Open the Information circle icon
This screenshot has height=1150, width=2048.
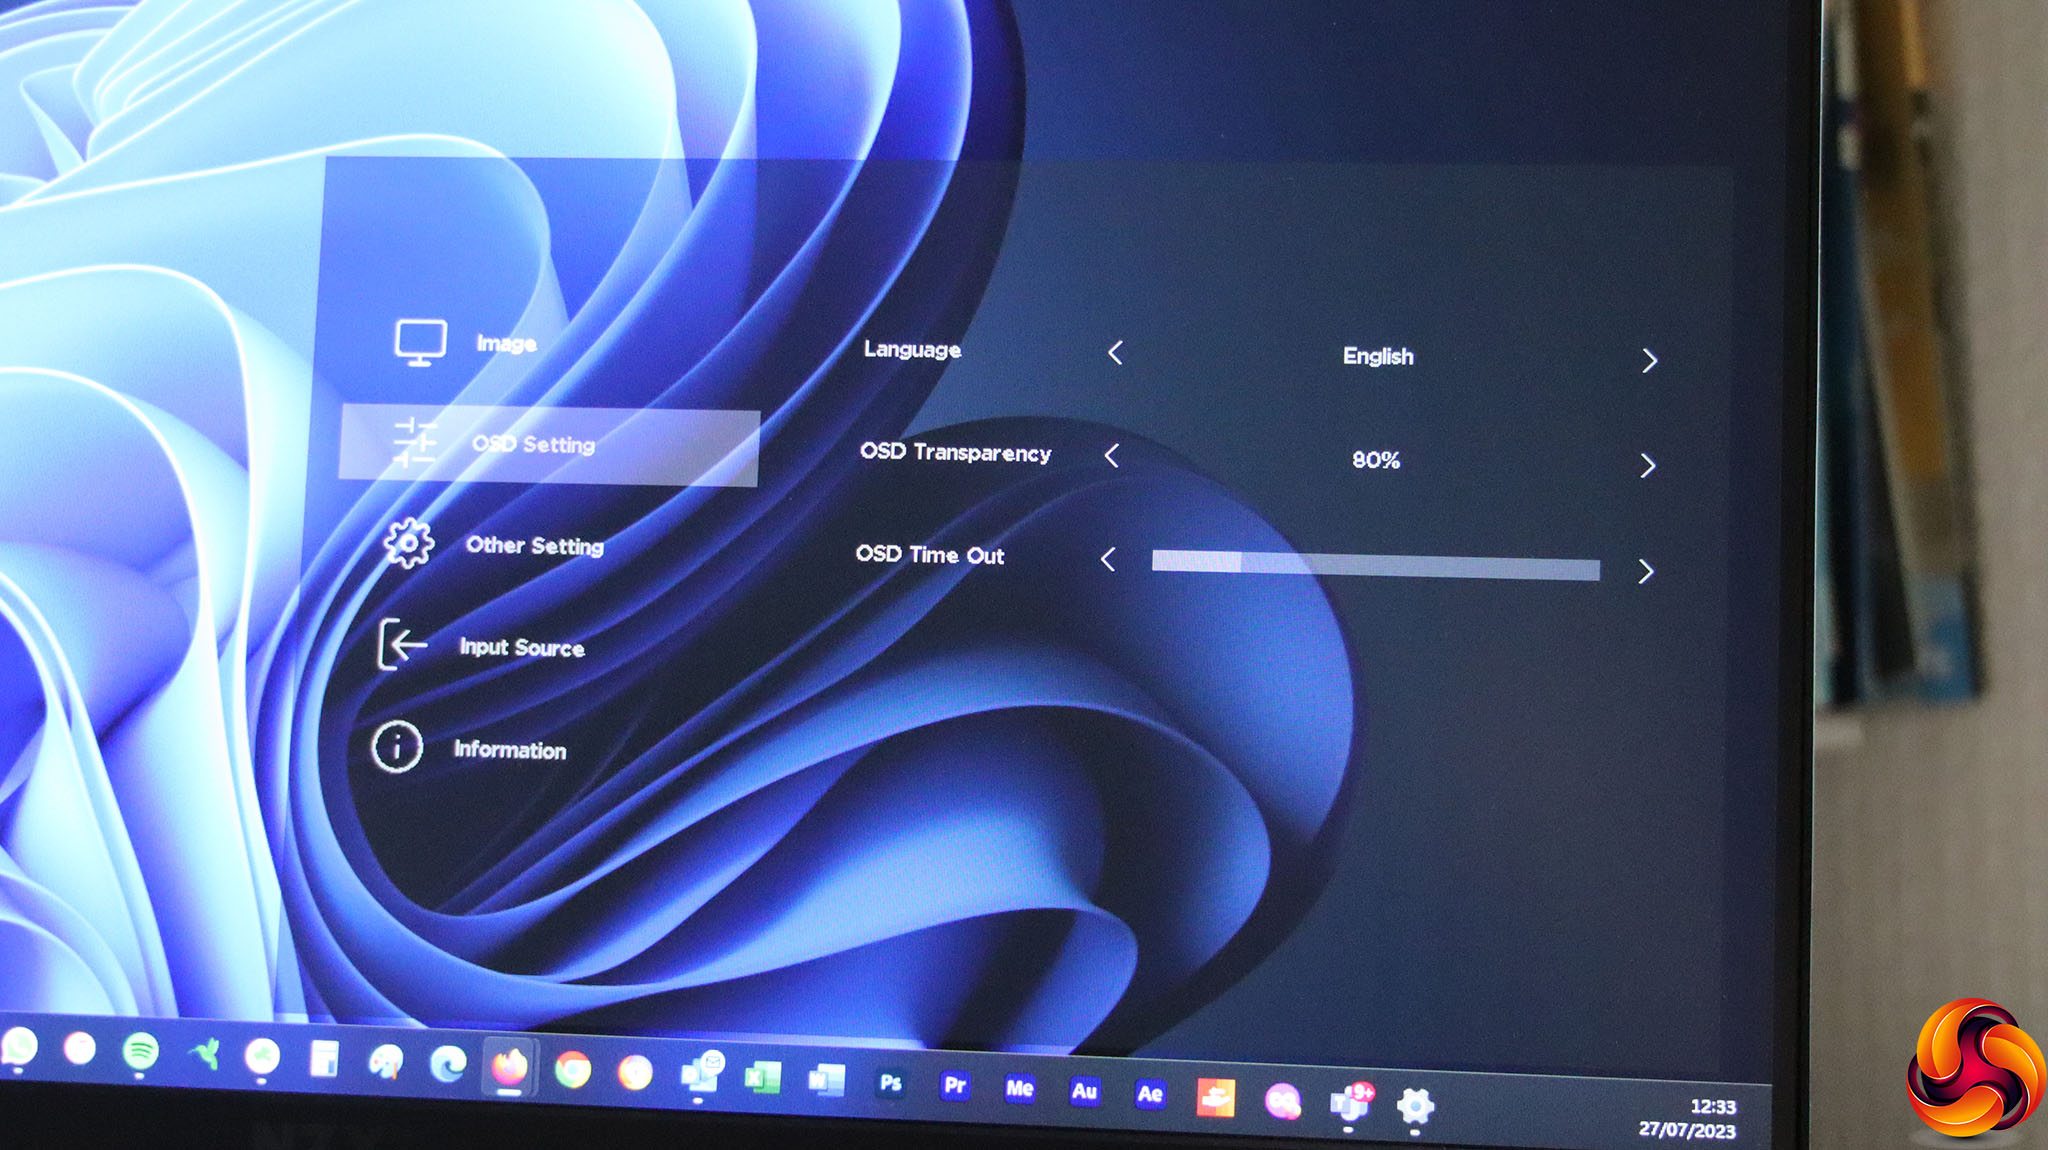pyautogui.click(x=397, y=747)
